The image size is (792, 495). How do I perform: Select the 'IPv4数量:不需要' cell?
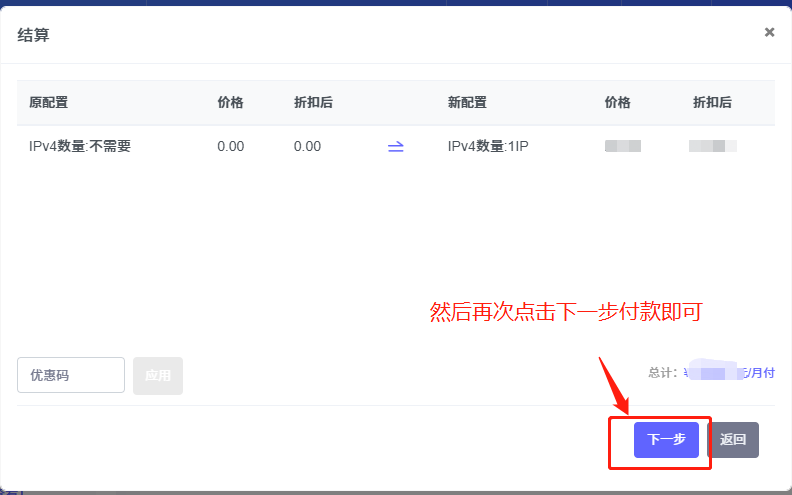click(80, 147)
